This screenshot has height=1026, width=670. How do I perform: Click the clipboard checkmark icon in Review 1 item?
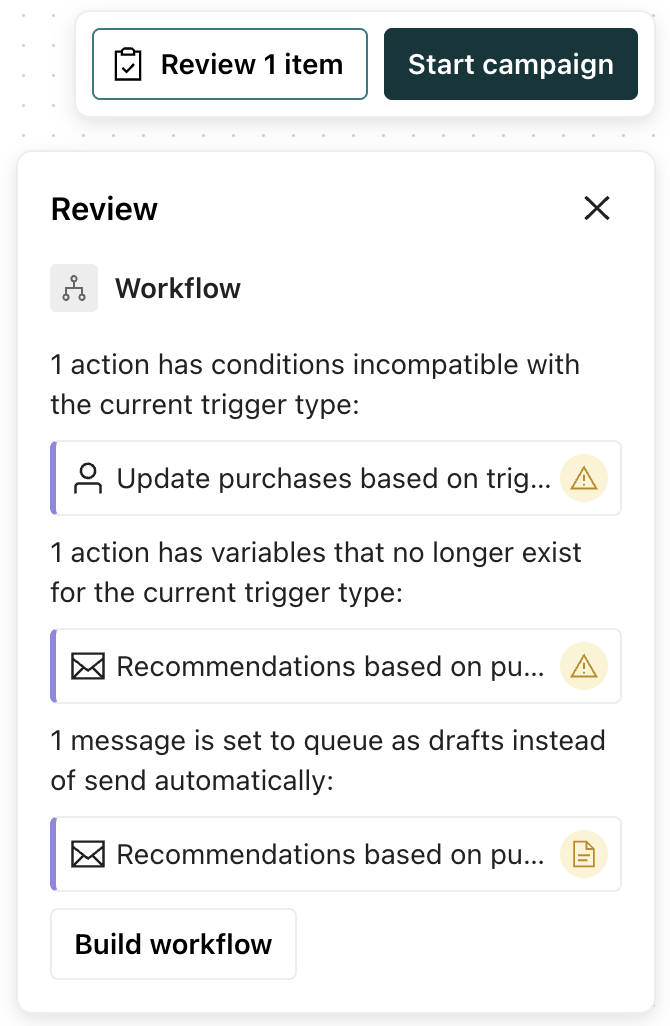(x=126, y=63)
